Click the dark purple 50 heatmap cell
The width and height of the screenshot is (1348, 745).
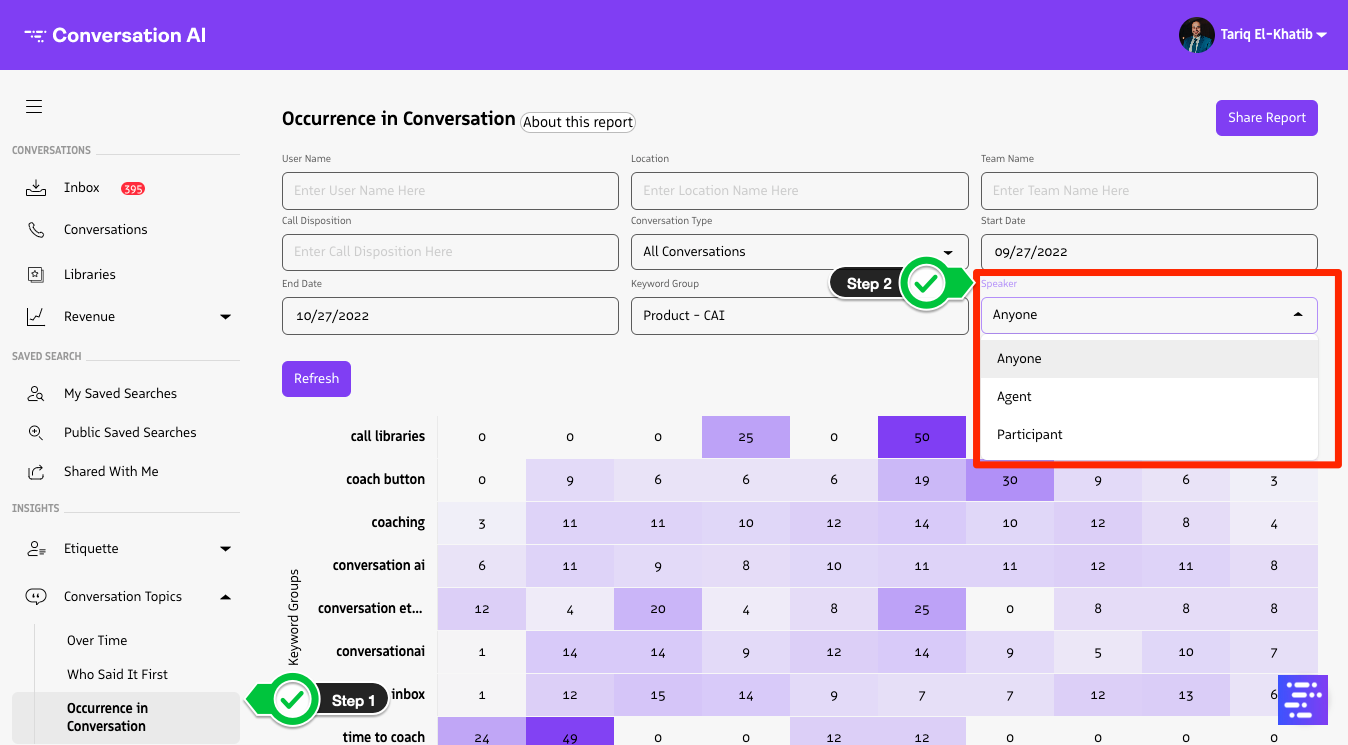click(921, 437)
